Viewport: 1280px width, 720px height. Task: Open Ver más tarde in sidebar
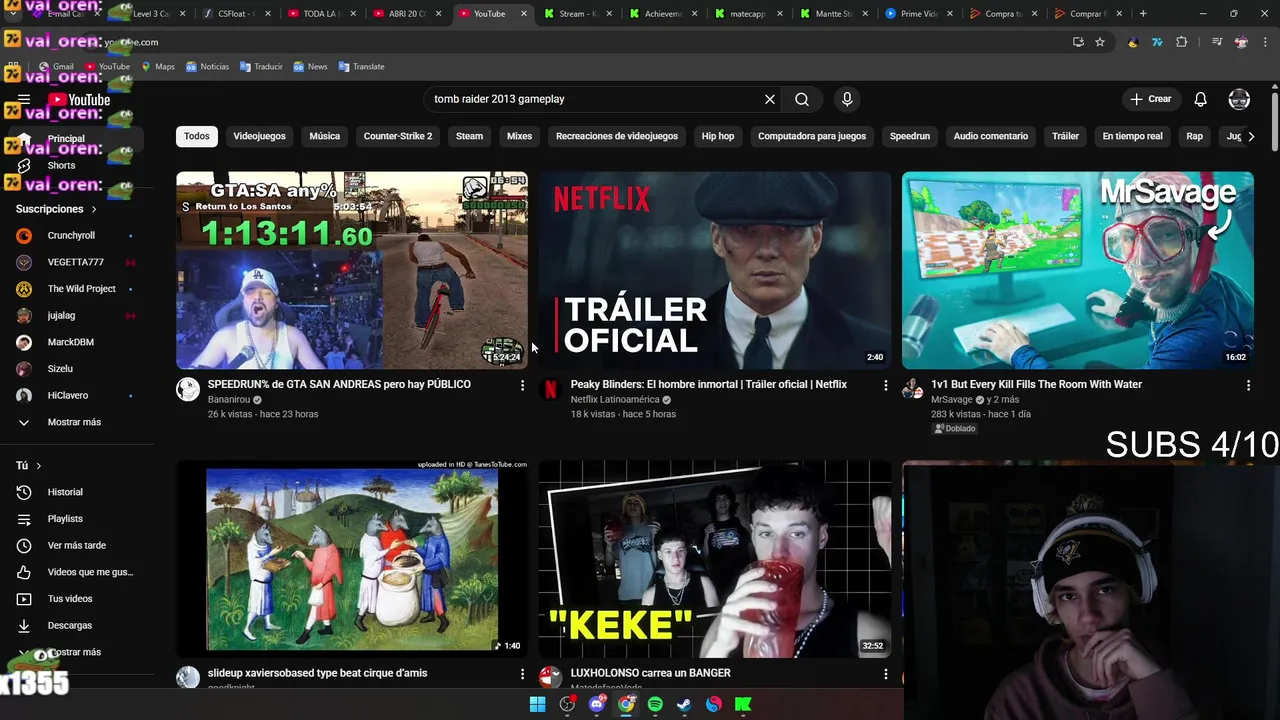pyautogui.click(x=77, y=546)
